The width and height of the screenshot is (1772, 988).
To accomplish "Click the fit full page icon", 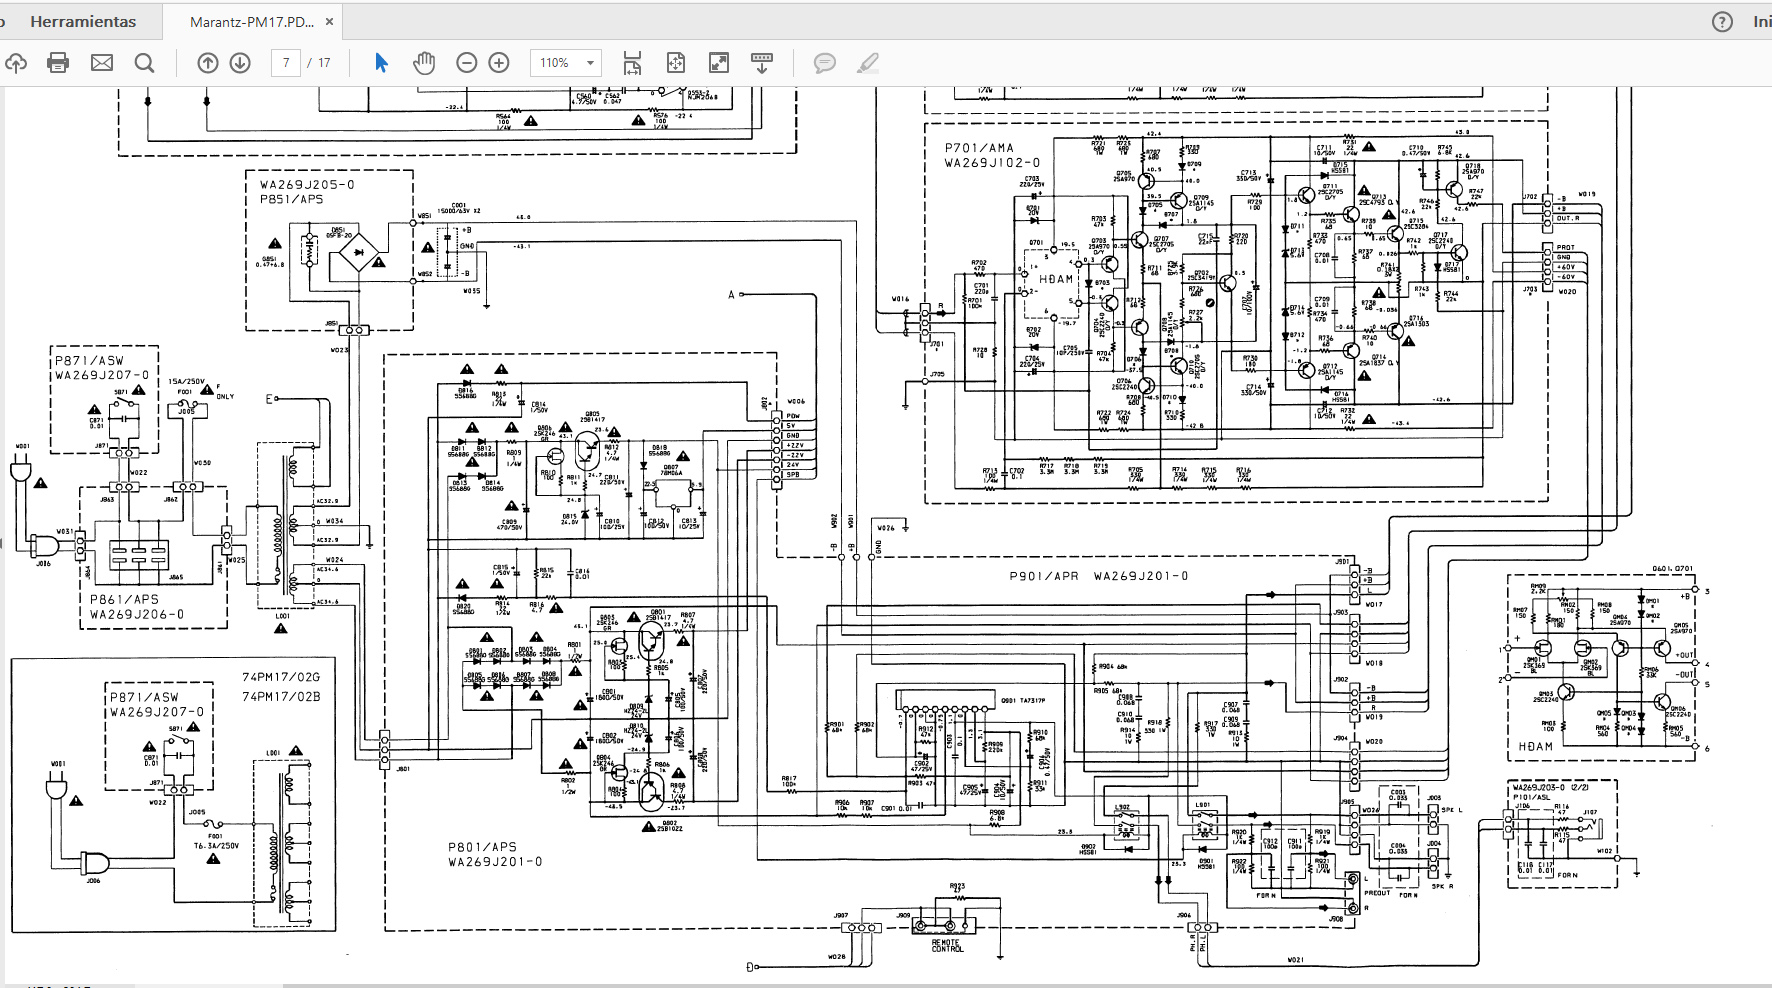I will point(676,63).
